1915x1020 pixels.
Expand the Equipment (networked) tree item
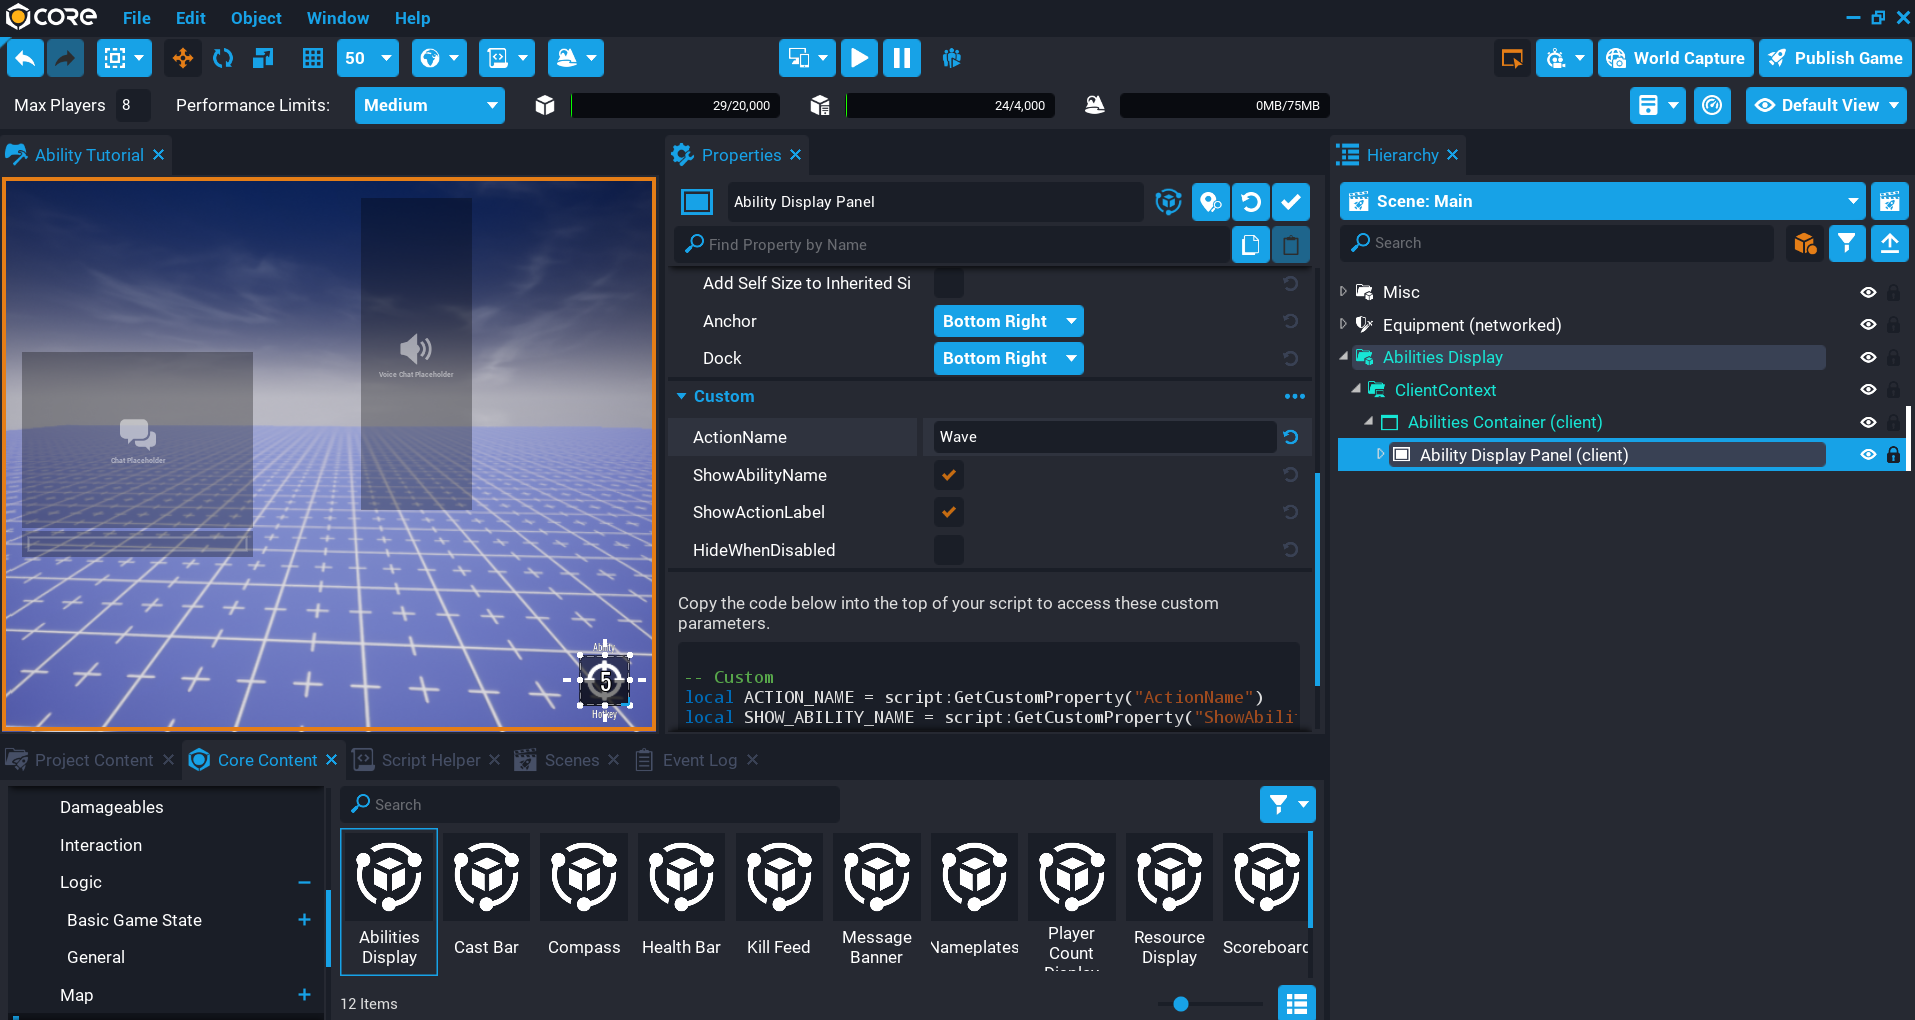pos(1343,324)
